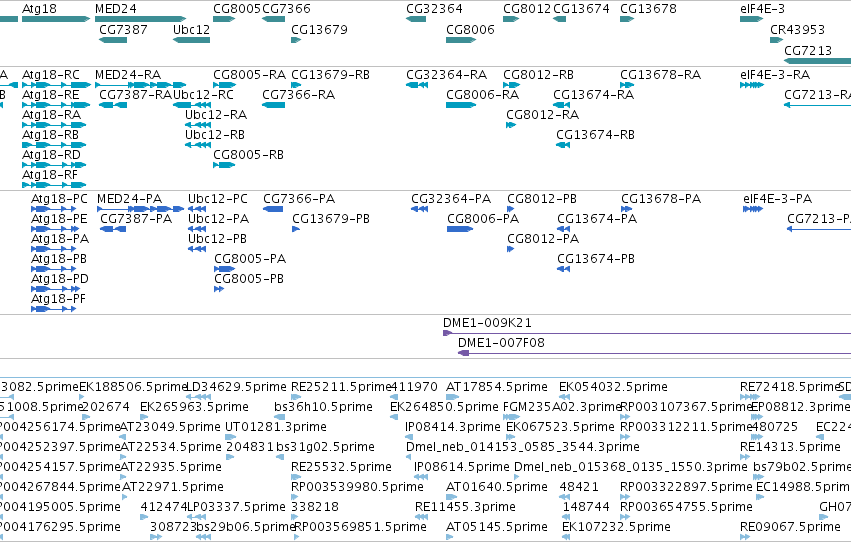Viewport: 851px width, 542px height.
Task: Select the CG7366 gene feature
Action: [x=274, y=19]
